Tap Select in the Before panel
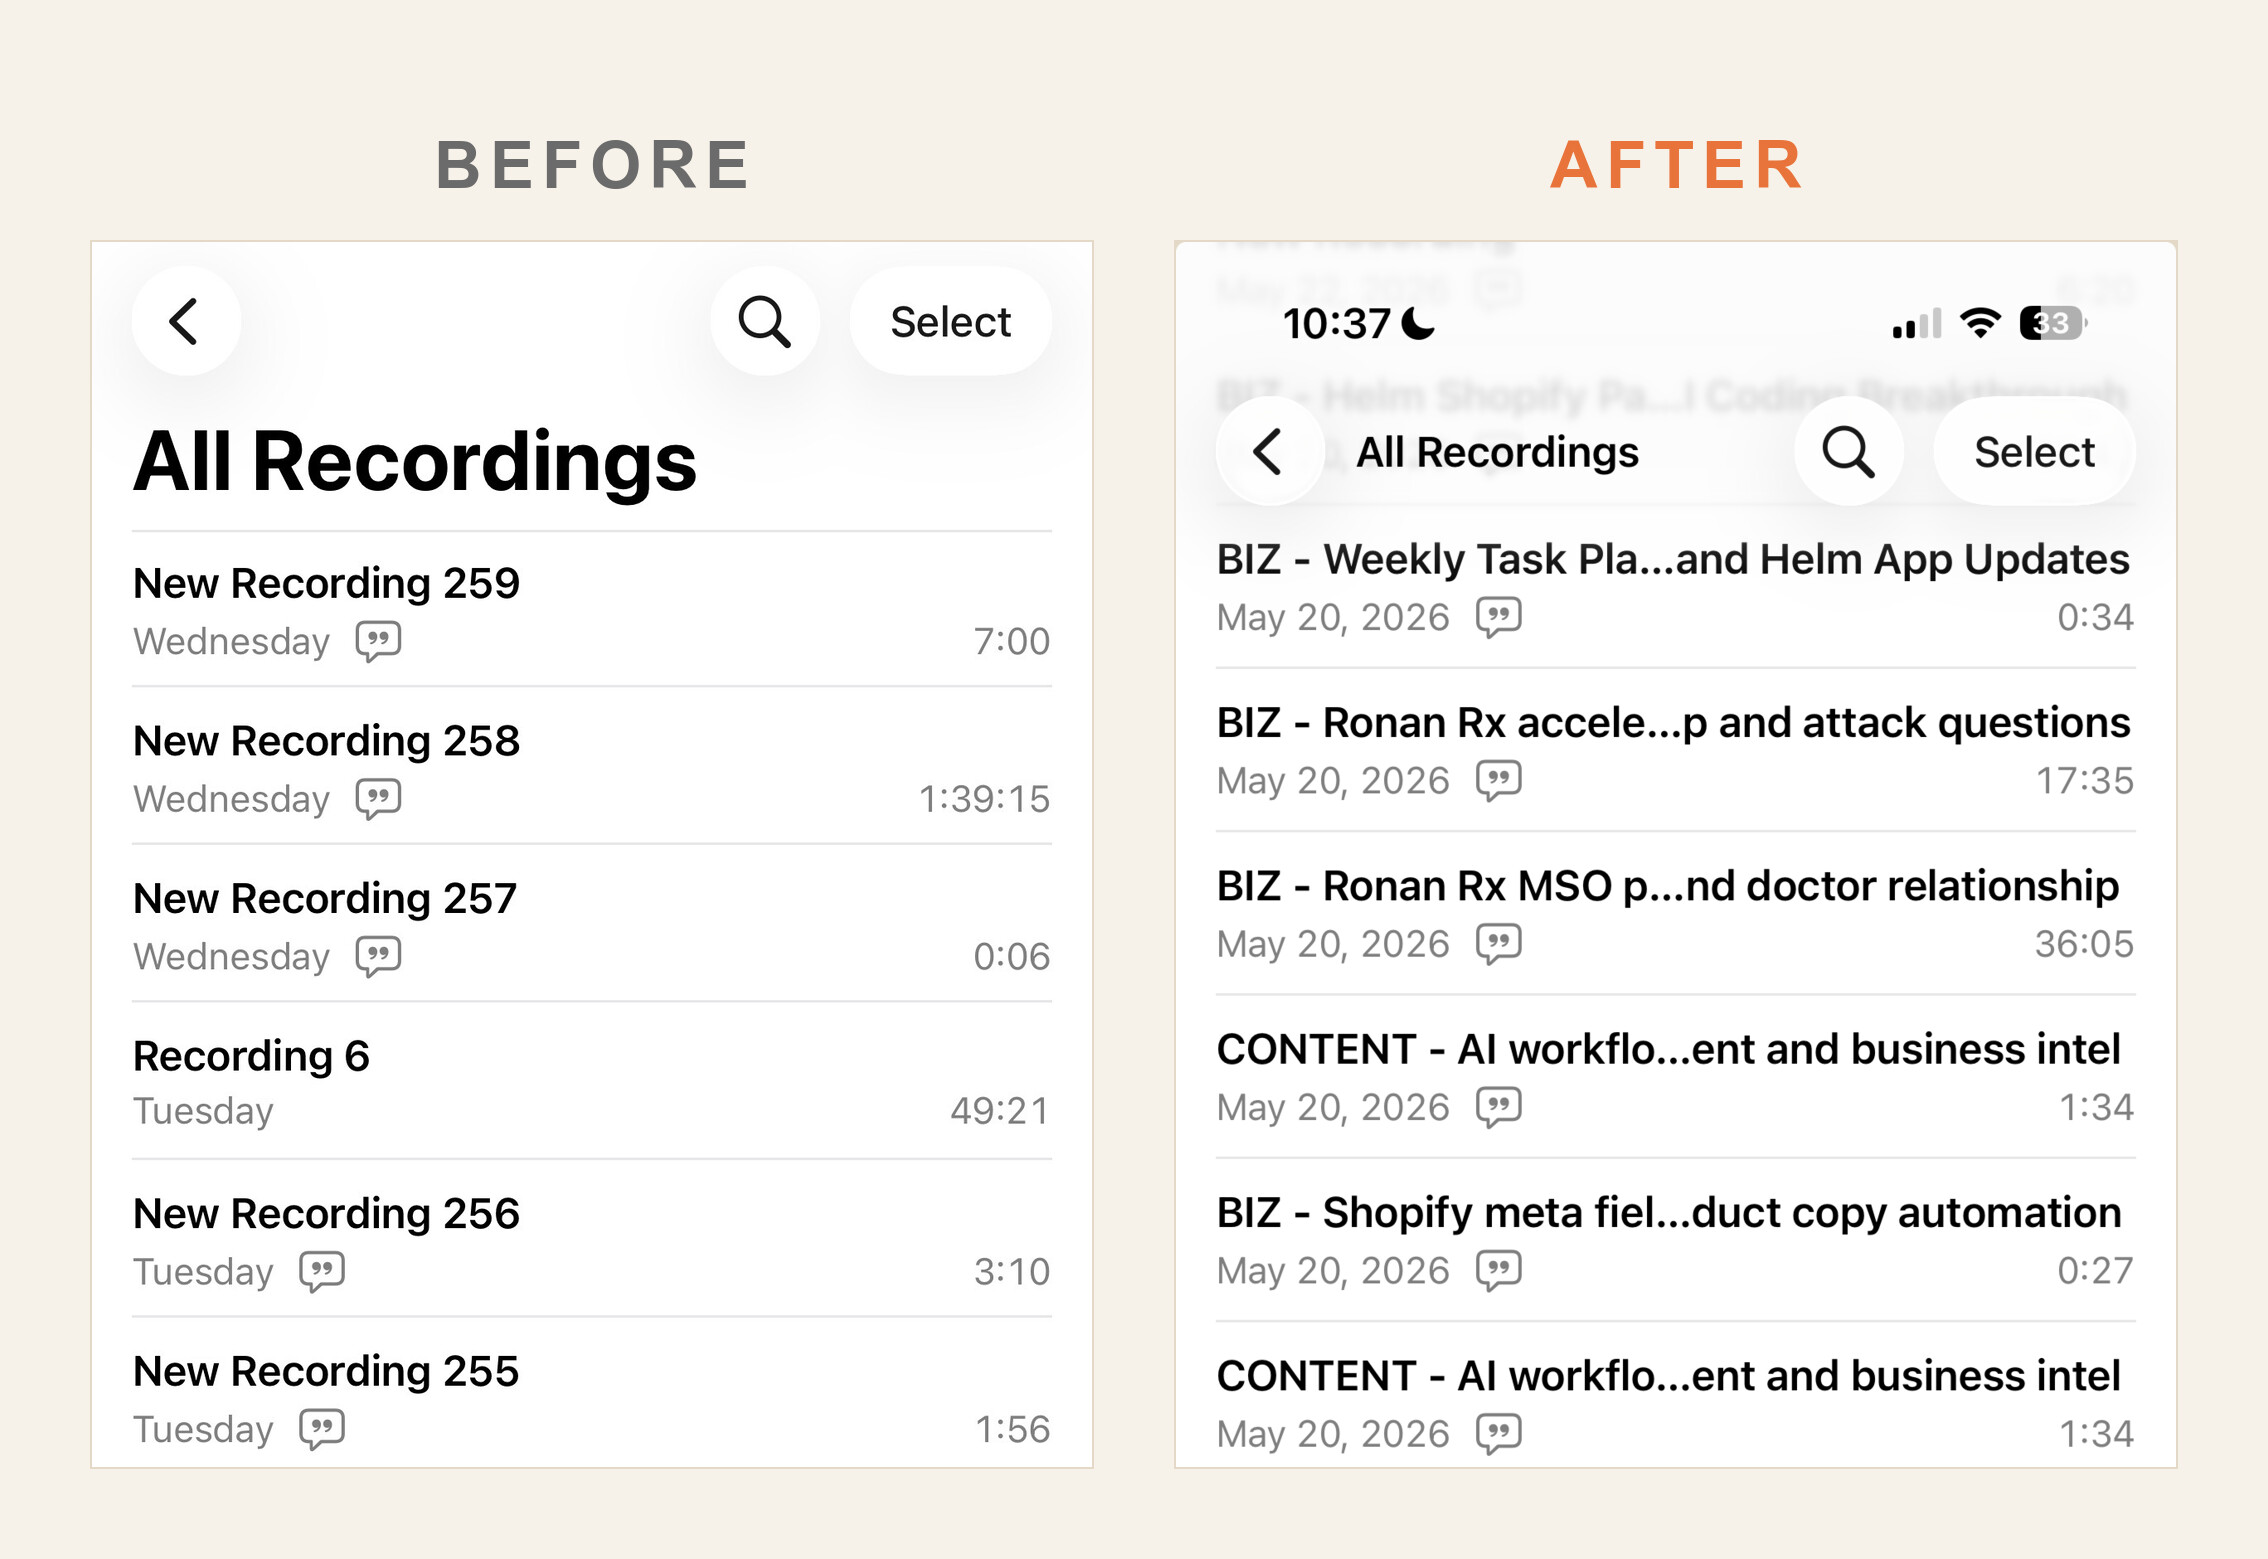2268x1559 pixels. coord(950,322)
